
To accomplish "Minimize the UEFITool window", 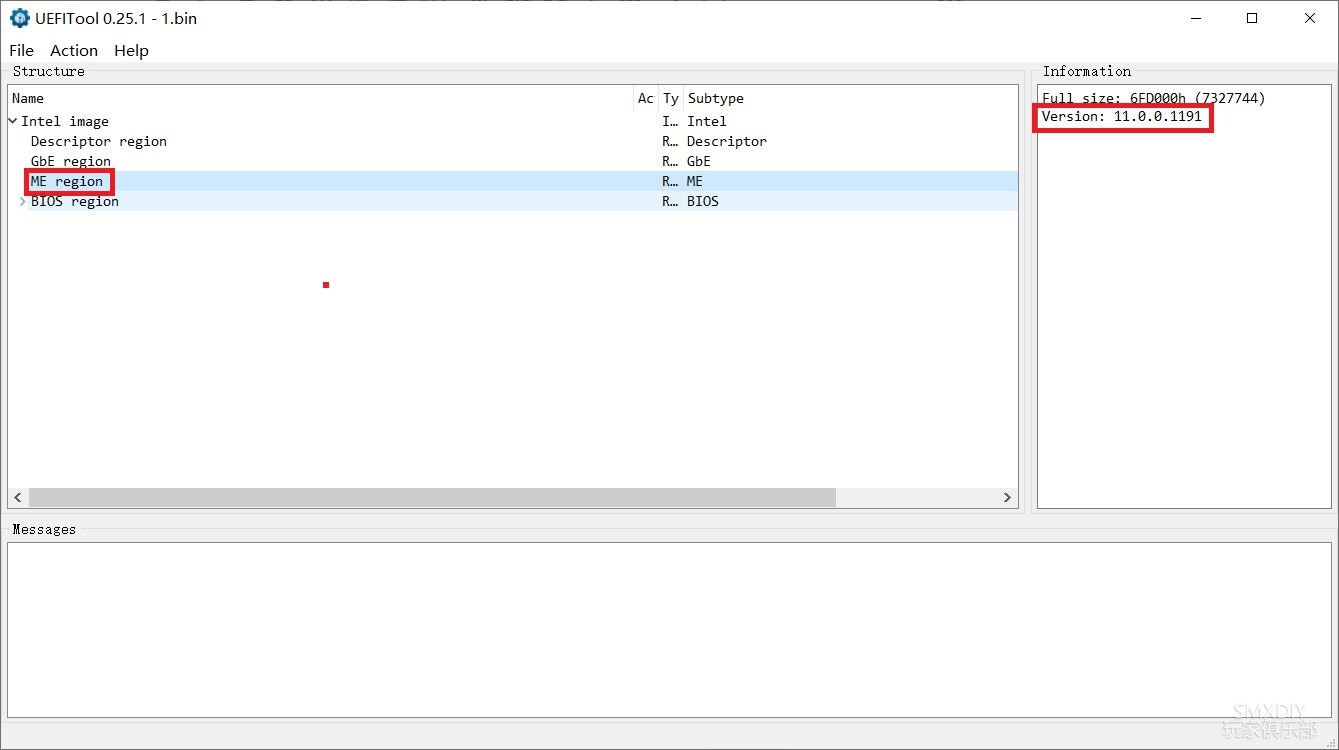I will pos(1194,18).
